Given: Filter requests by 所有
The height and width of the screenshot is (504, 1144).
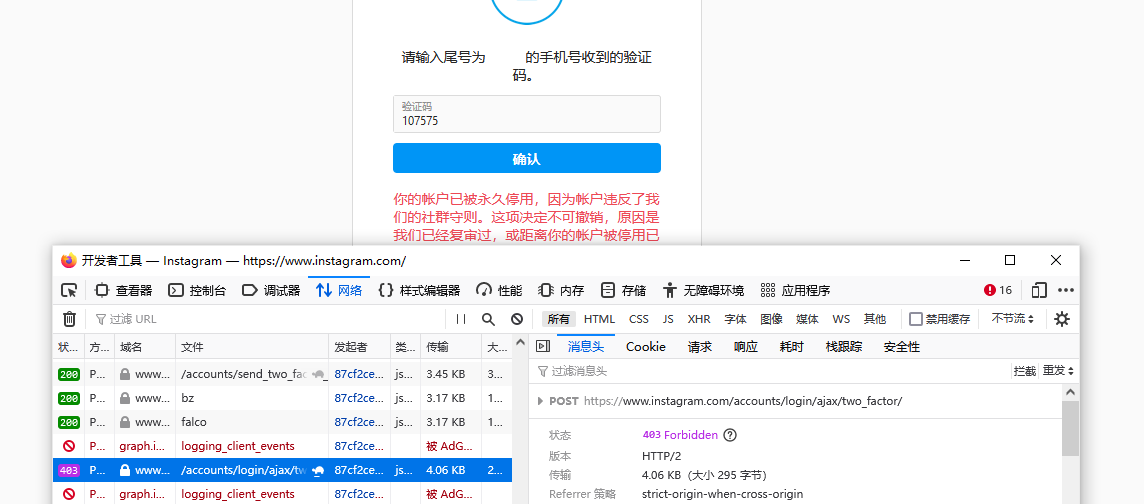Looking at the screenshot, I should tap(559, 319).
